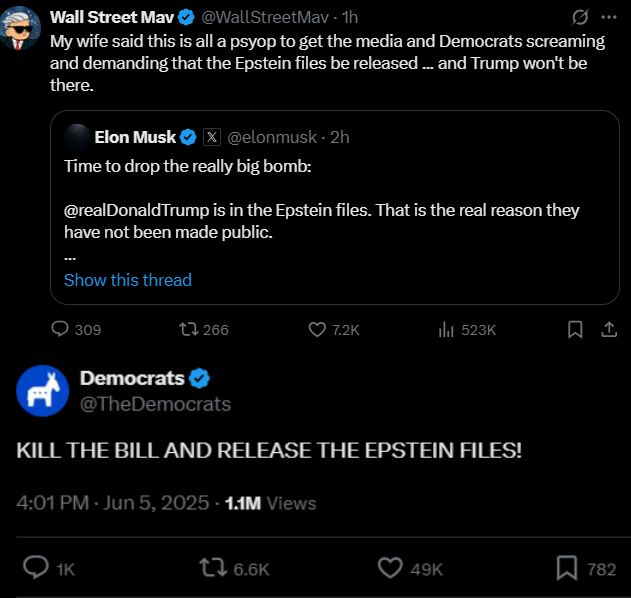Screen dimensions: 631x598
Task: View analytics for 523K views post
Action: 446,330
